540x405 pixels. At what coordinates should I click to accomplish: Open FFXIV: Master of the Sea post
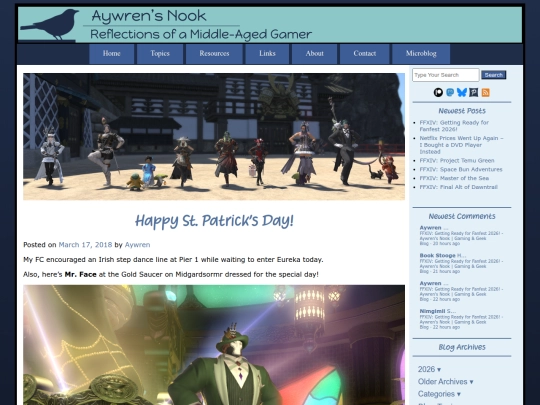[x=454, y=178]
